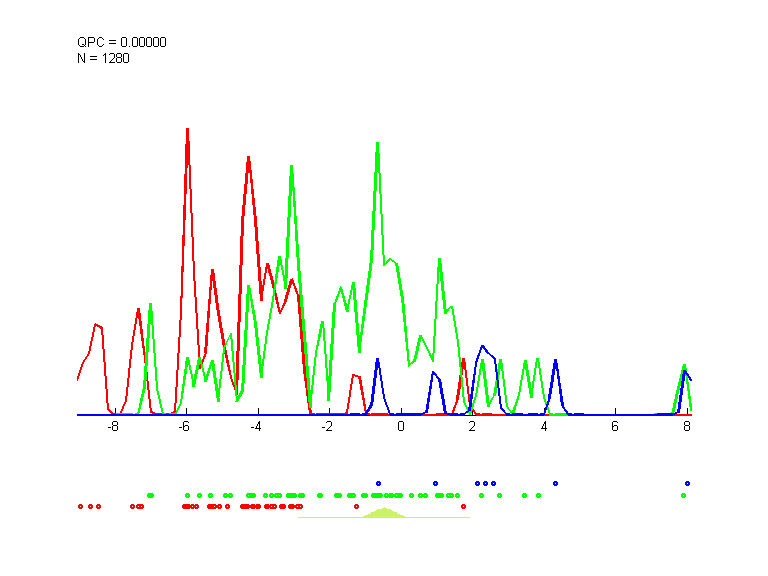The image size is (768, 576).
Task: Click the 0 tick label on the x-axis
Action: coord(400,427)
